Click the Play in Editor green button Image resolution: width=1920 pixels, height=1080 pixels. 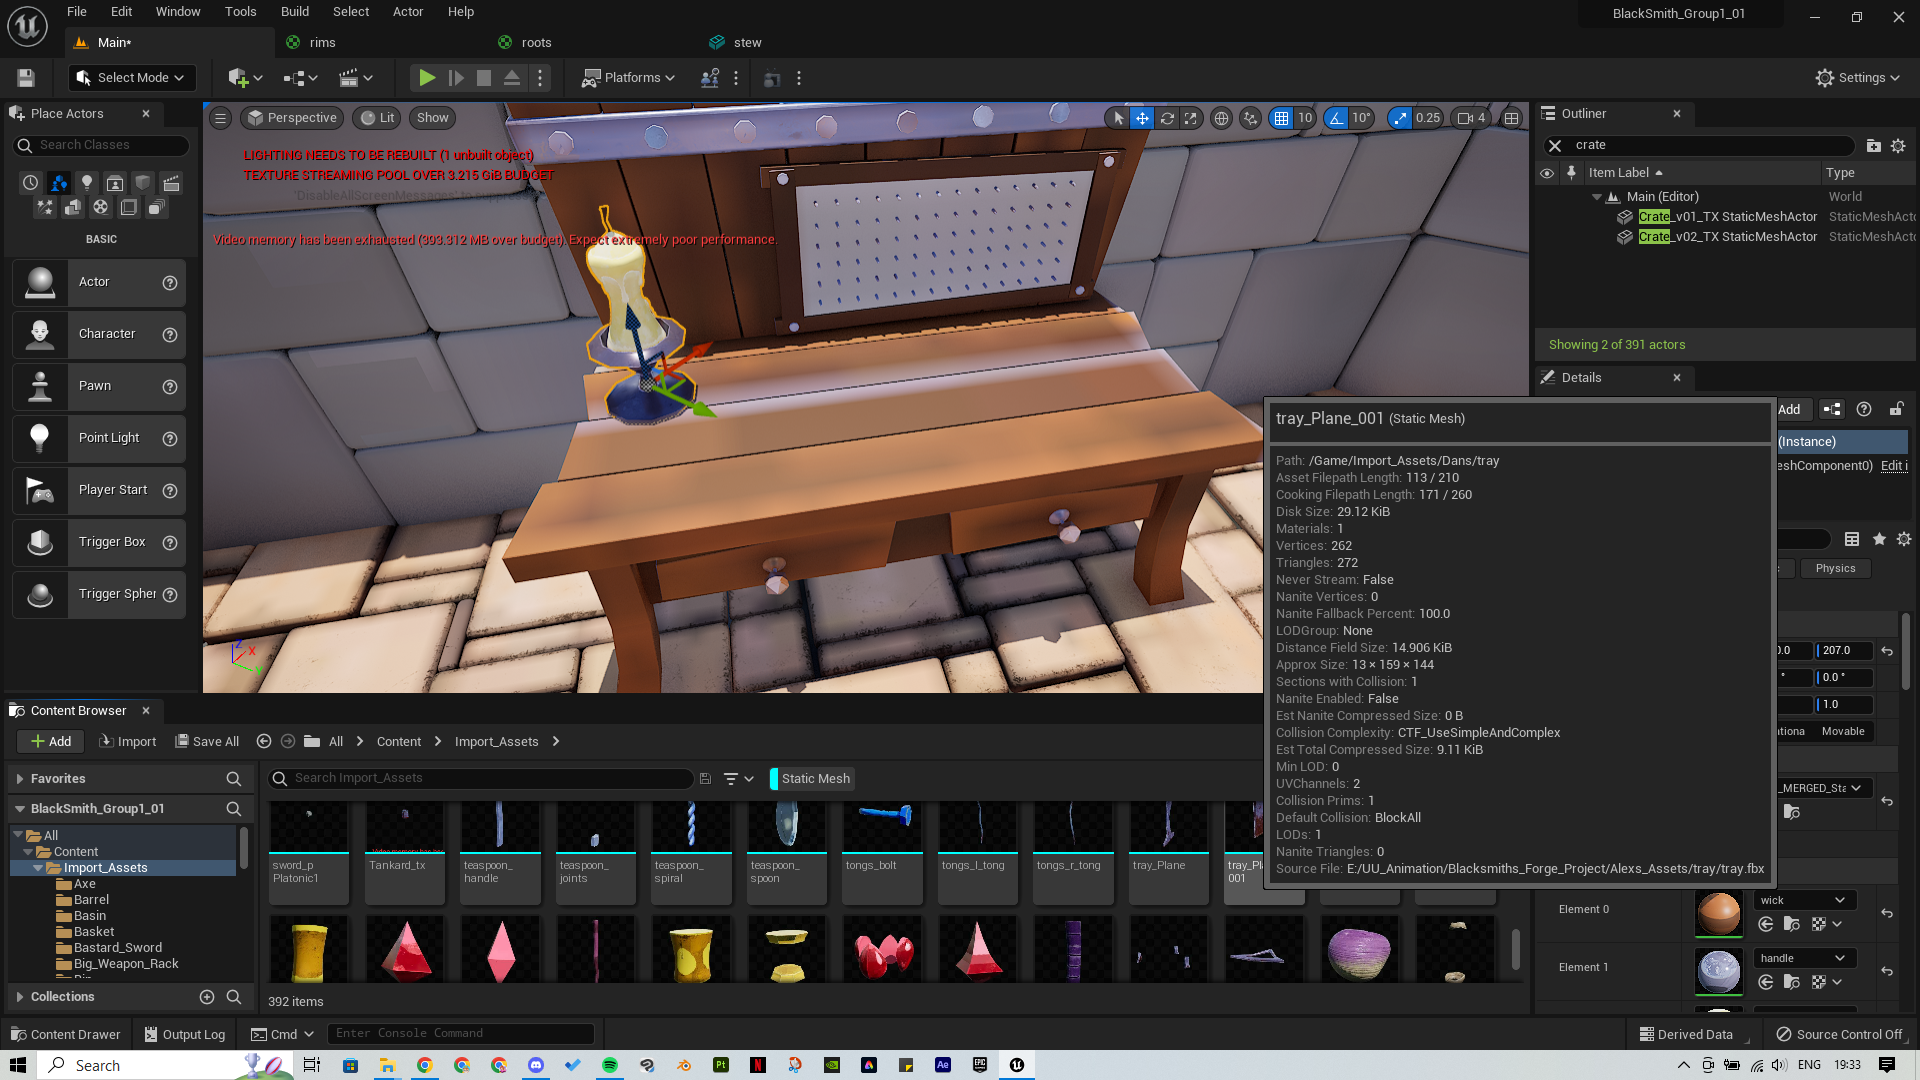(427, 78)
